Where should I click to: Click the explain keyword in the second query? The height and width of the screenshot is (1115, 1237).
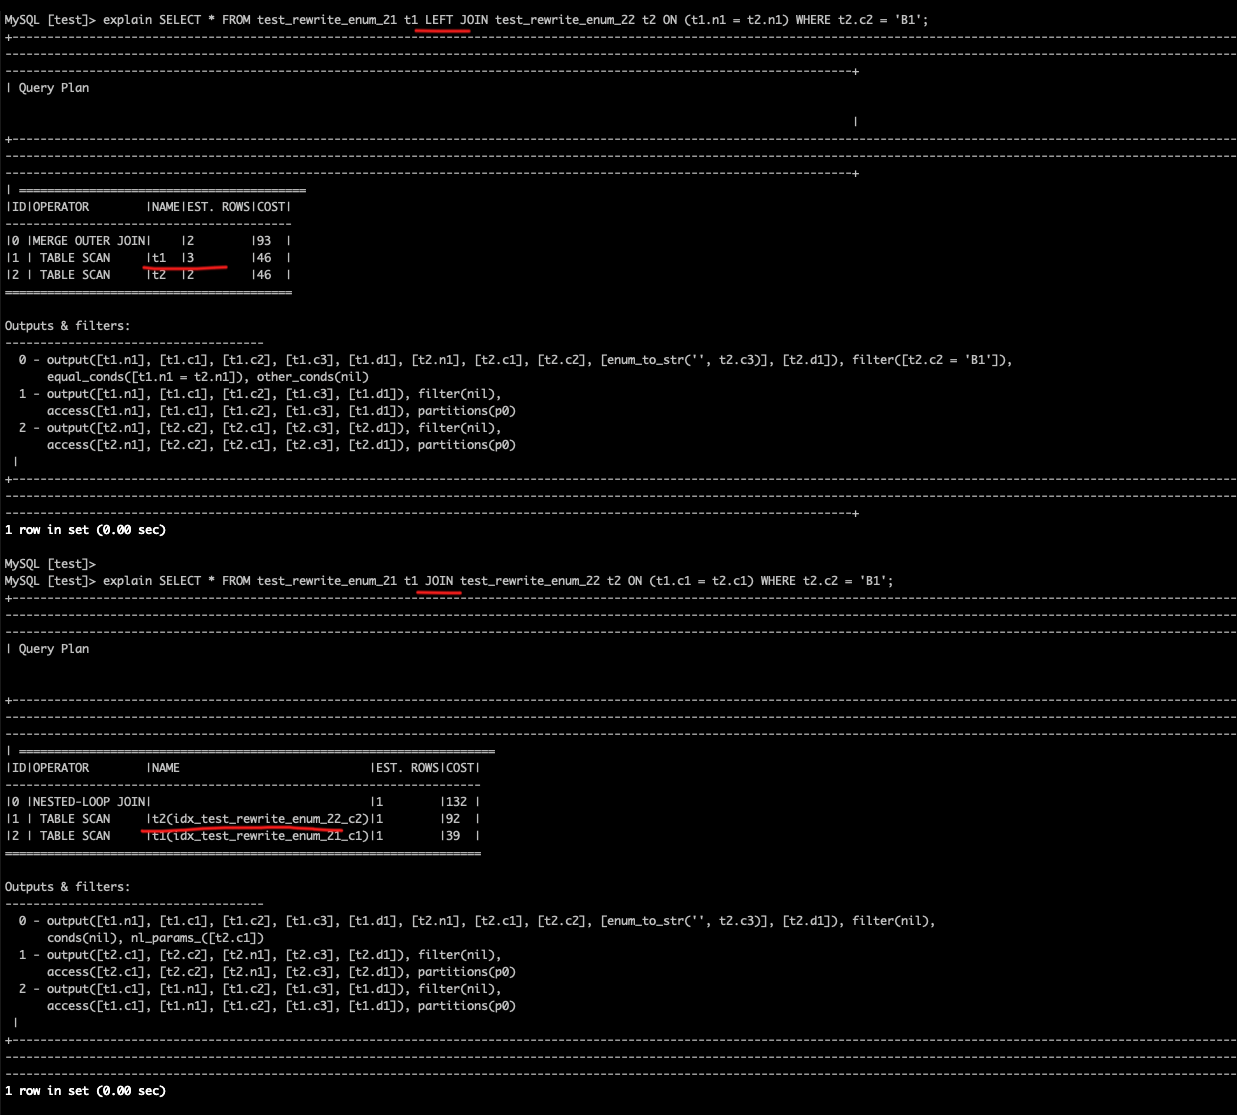(127, 580)
